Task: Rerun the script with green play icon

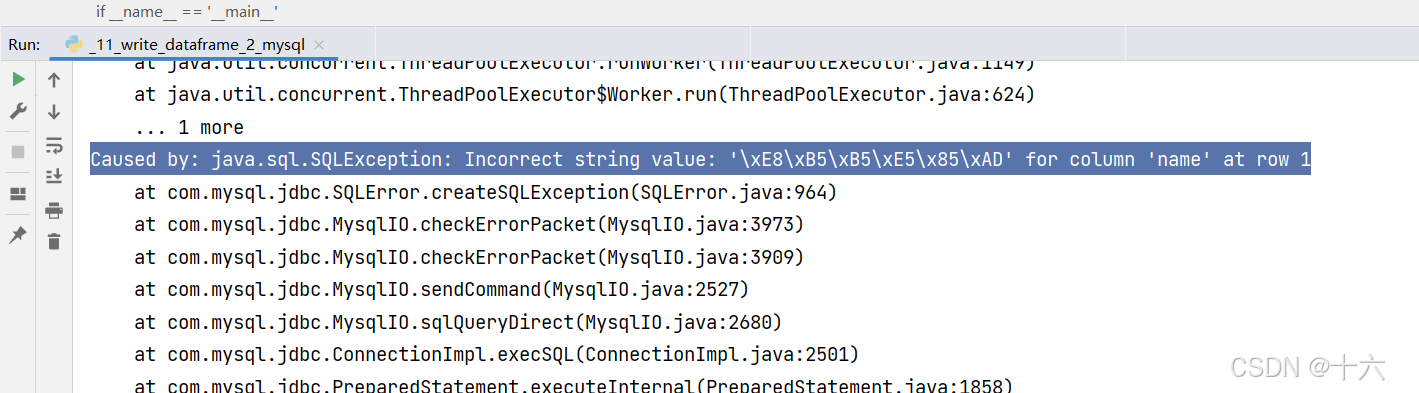Action: [x=18, y=79]
